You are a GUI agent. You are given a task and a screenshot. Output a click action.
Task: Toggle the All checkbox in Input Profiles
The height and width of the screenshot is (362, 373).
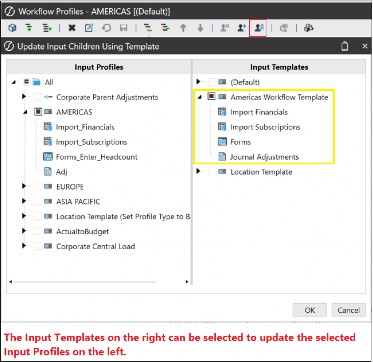[27, 82]
